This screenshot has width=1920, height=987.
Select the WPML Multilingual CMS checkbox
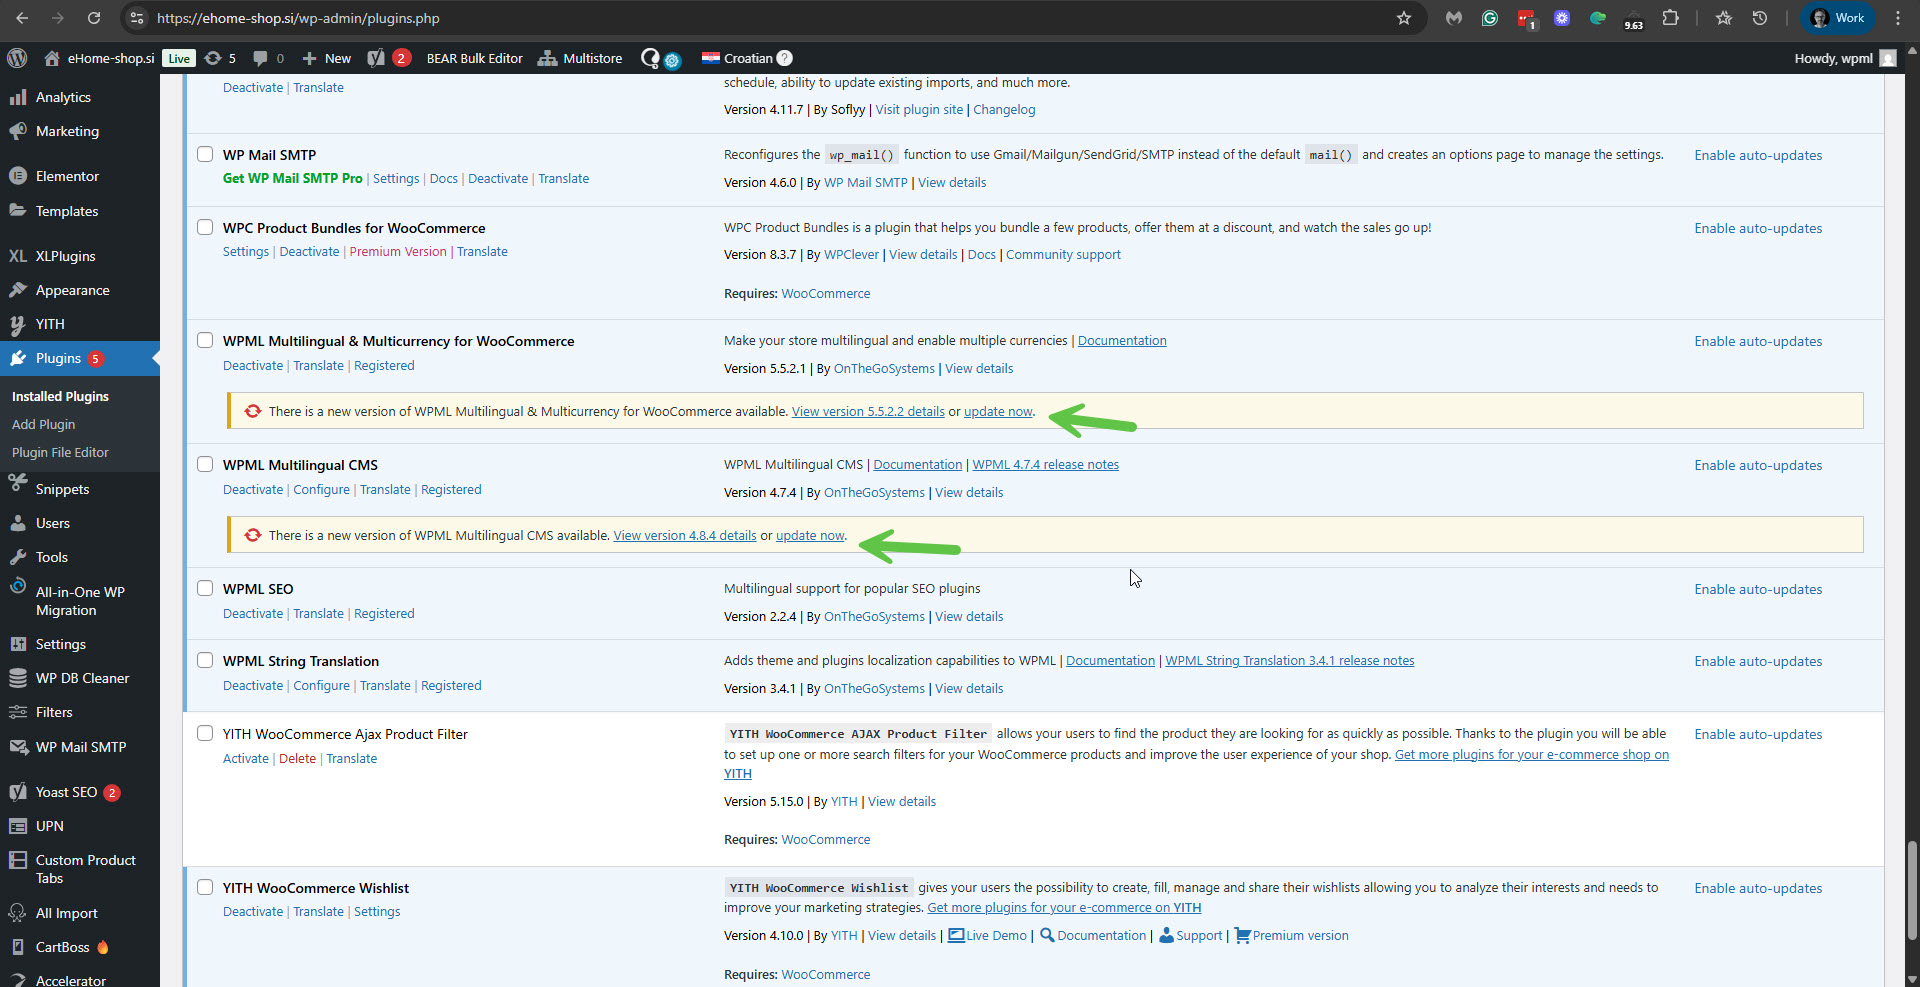(205, 464)
